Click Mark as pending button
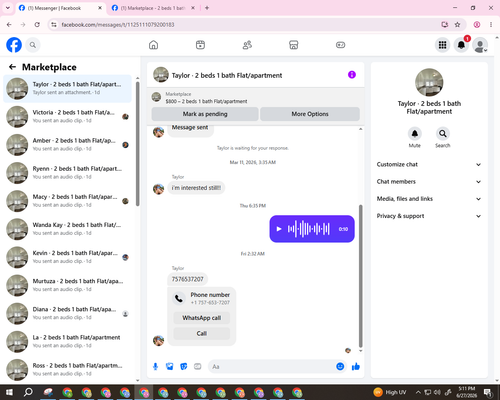The image size is (500, 400). (x=205, y=114)
